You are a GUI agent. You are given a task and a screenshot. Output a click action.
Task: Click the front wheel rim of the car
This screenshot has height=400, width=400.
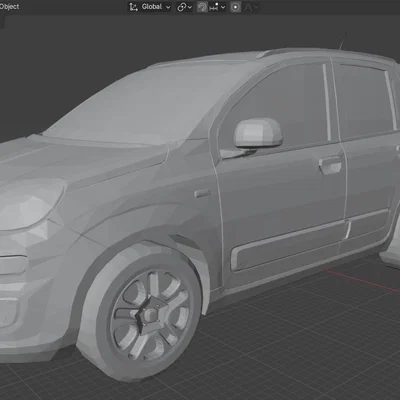coord(151,314)
